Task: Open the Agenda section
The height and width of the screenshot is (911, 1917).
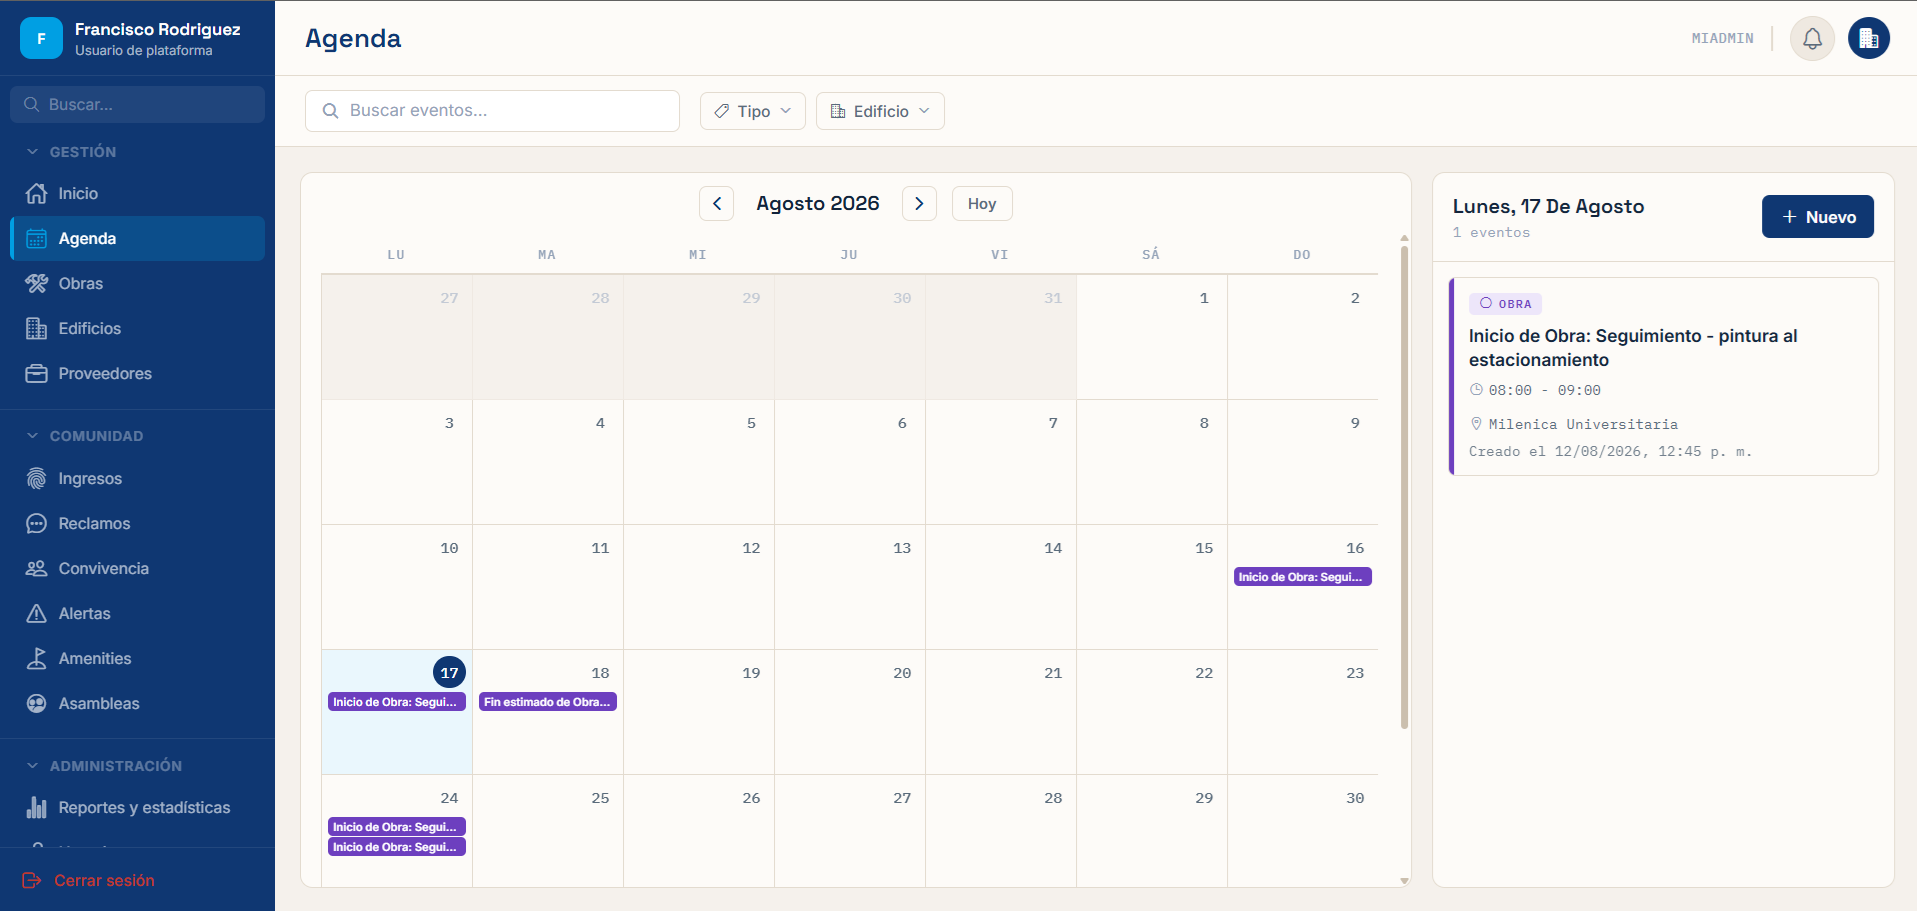Action: (x=137, y=238)
